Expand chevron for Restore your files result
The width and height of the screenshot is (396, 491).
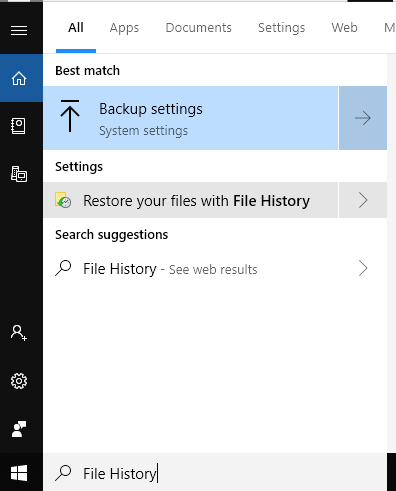(x=363, y=200)
